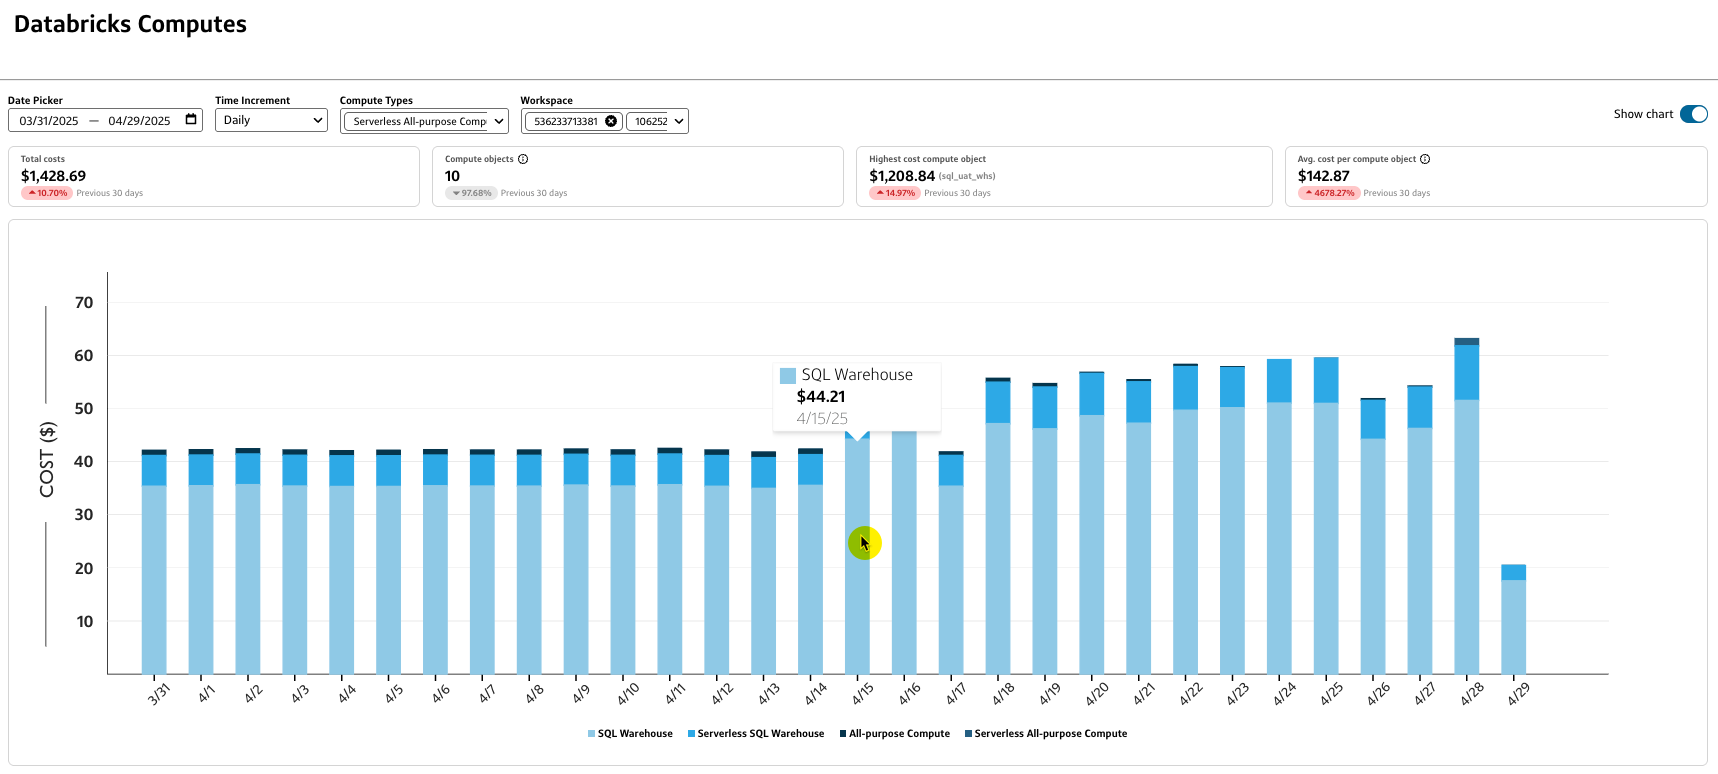Click highest cost value $1,208.84
The height and width of the screenshot is (774, 1718).
[x=902, y=176]
